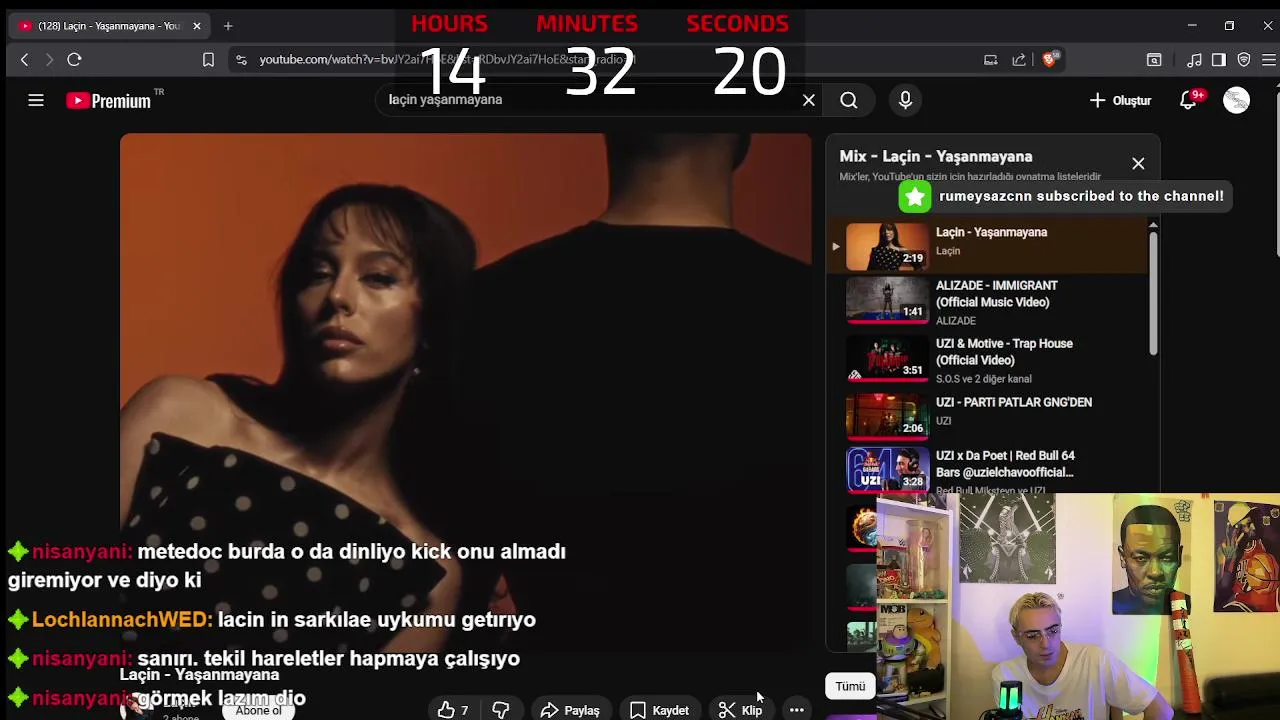
Task: Open site settings icon beside URL
Action: [241, 60]
